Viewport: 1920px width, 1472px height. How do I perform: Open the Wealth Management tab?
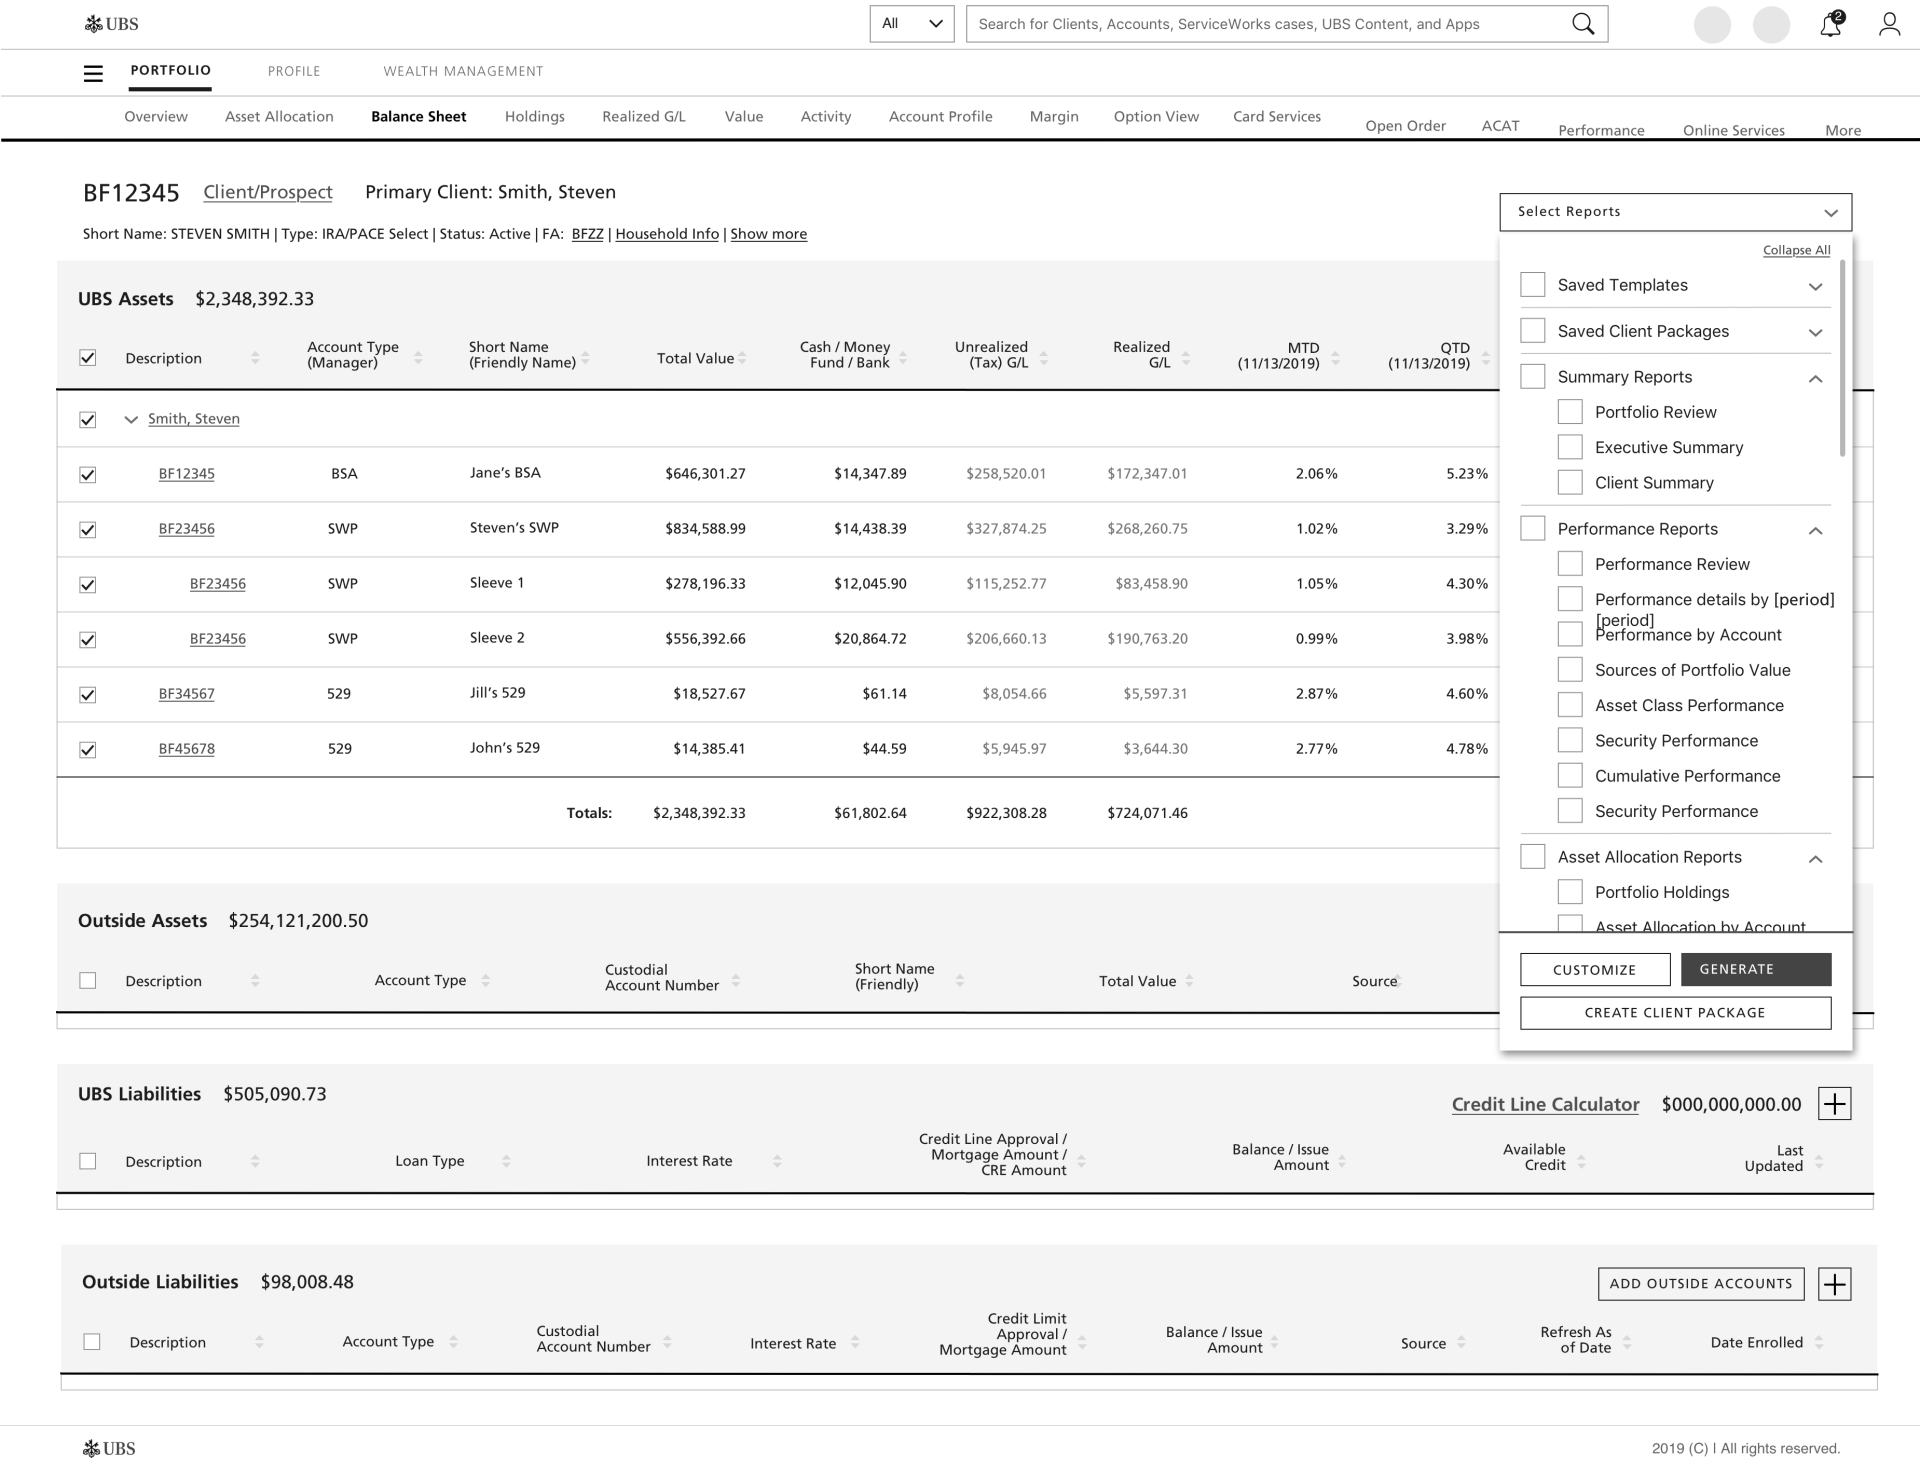coord(463,71)
